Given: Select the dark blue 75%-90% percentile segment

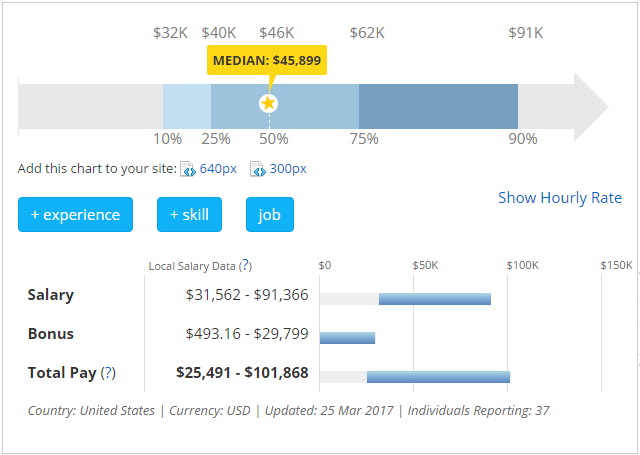Looking at the screenshot, I should (438, 104).
